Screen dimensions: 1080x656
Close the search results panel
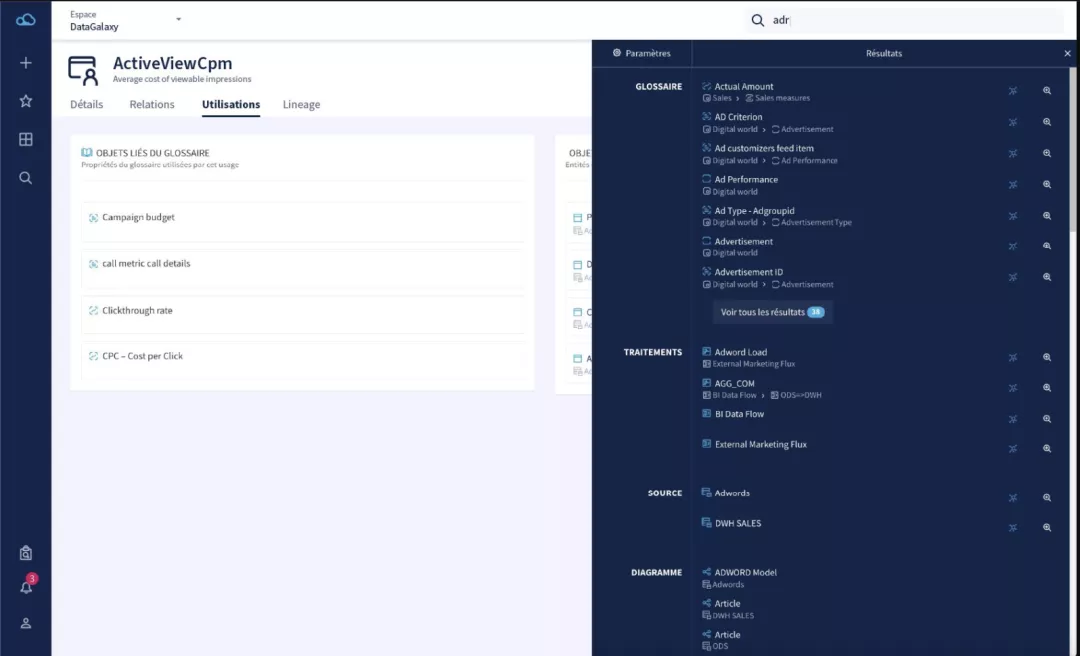tap(1067, 53)
